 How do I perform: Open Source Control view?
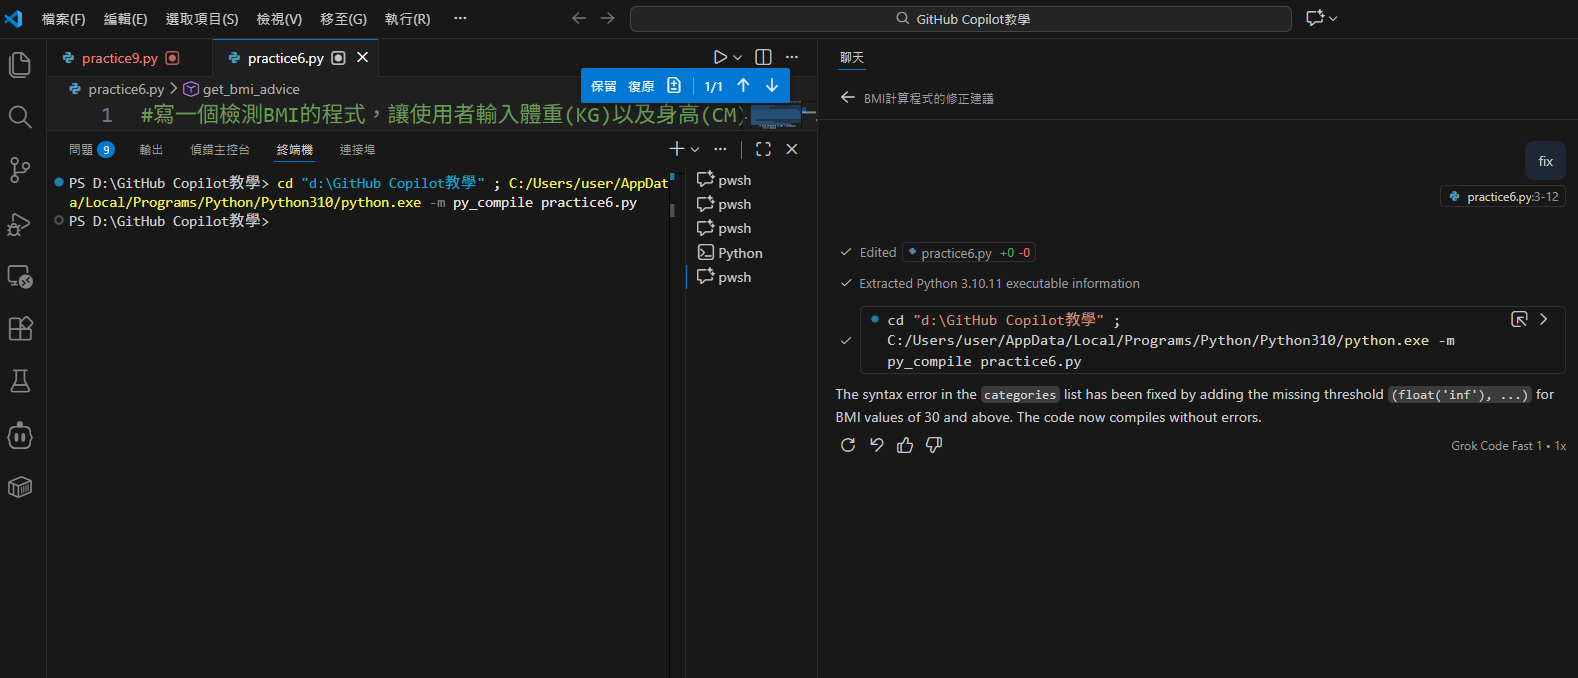tap(20, 170)
